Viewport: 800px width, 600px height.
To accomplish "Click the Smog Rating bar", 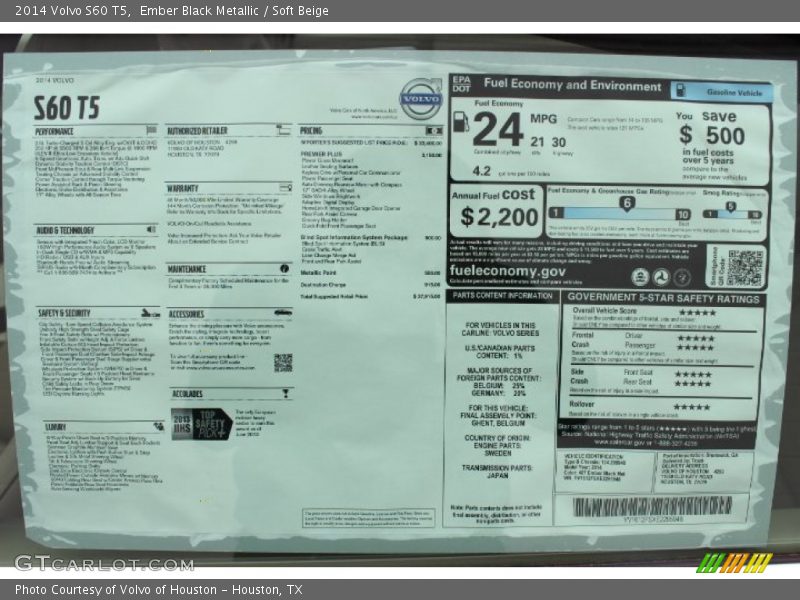I will coord(732,213).
